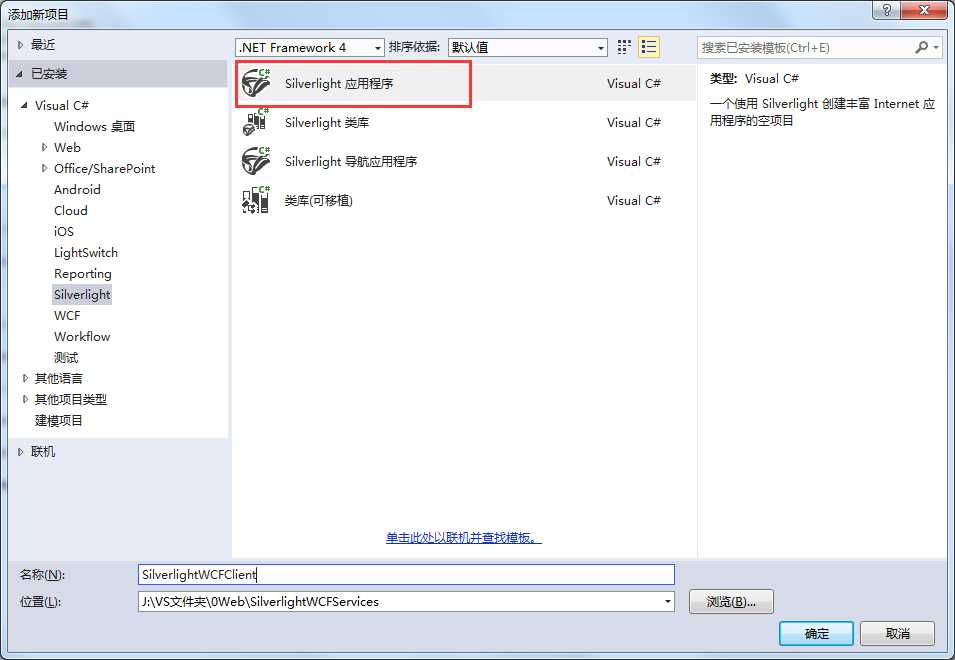Click the 取消 button
955x660 pixels.
click(x=897, y=634)
